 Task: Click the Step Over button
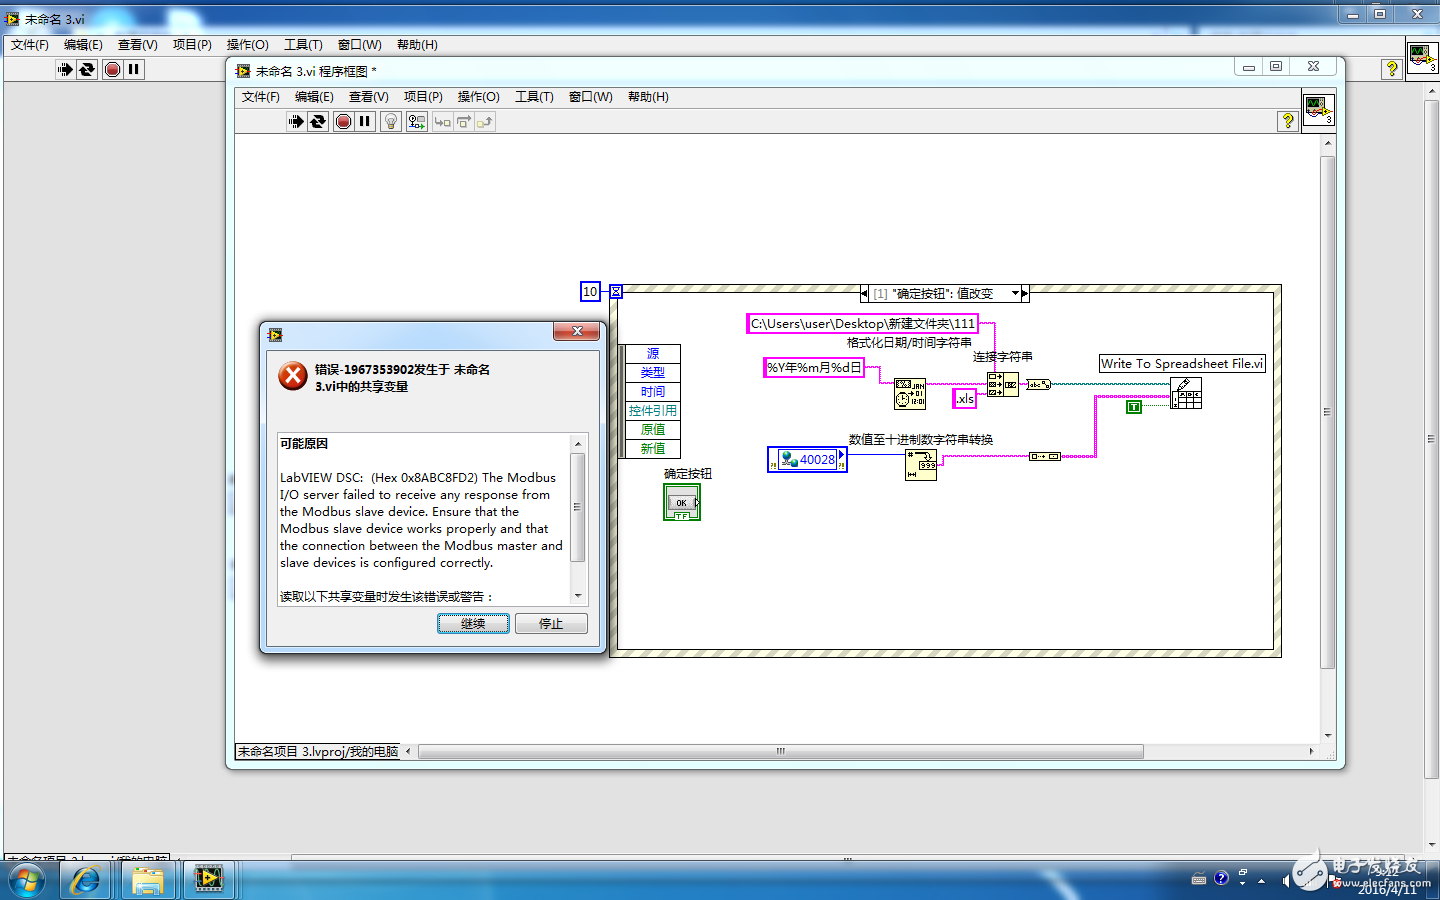point(464,122)
